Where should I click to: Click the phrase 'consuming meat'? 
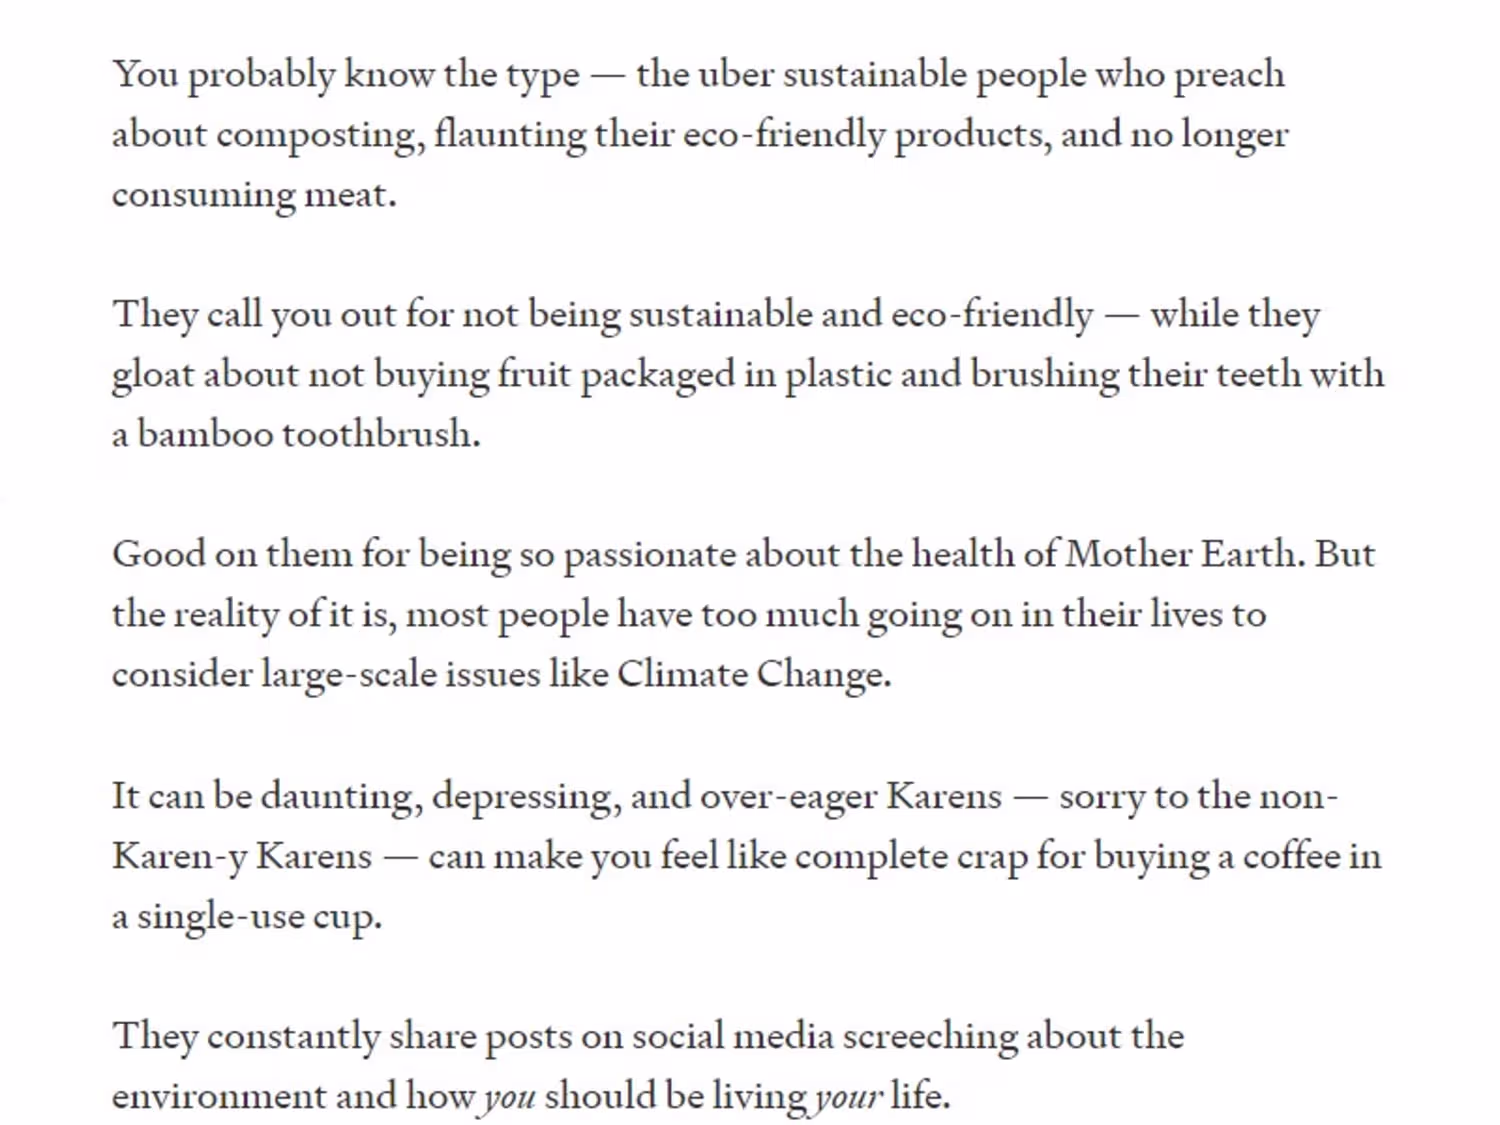(253, 195)
